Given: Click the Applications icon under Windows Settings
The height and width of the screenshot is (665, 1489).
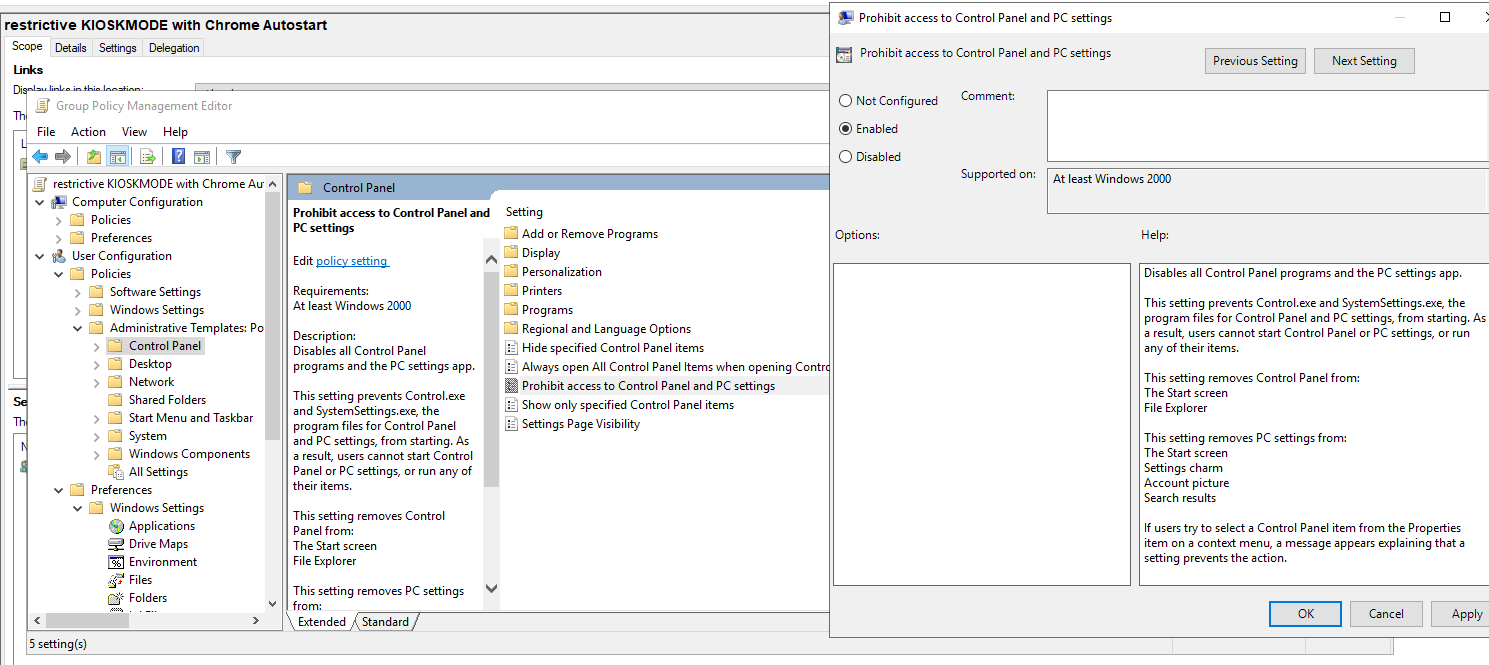Looking at the screenshot, I should [x=116, y=526].
